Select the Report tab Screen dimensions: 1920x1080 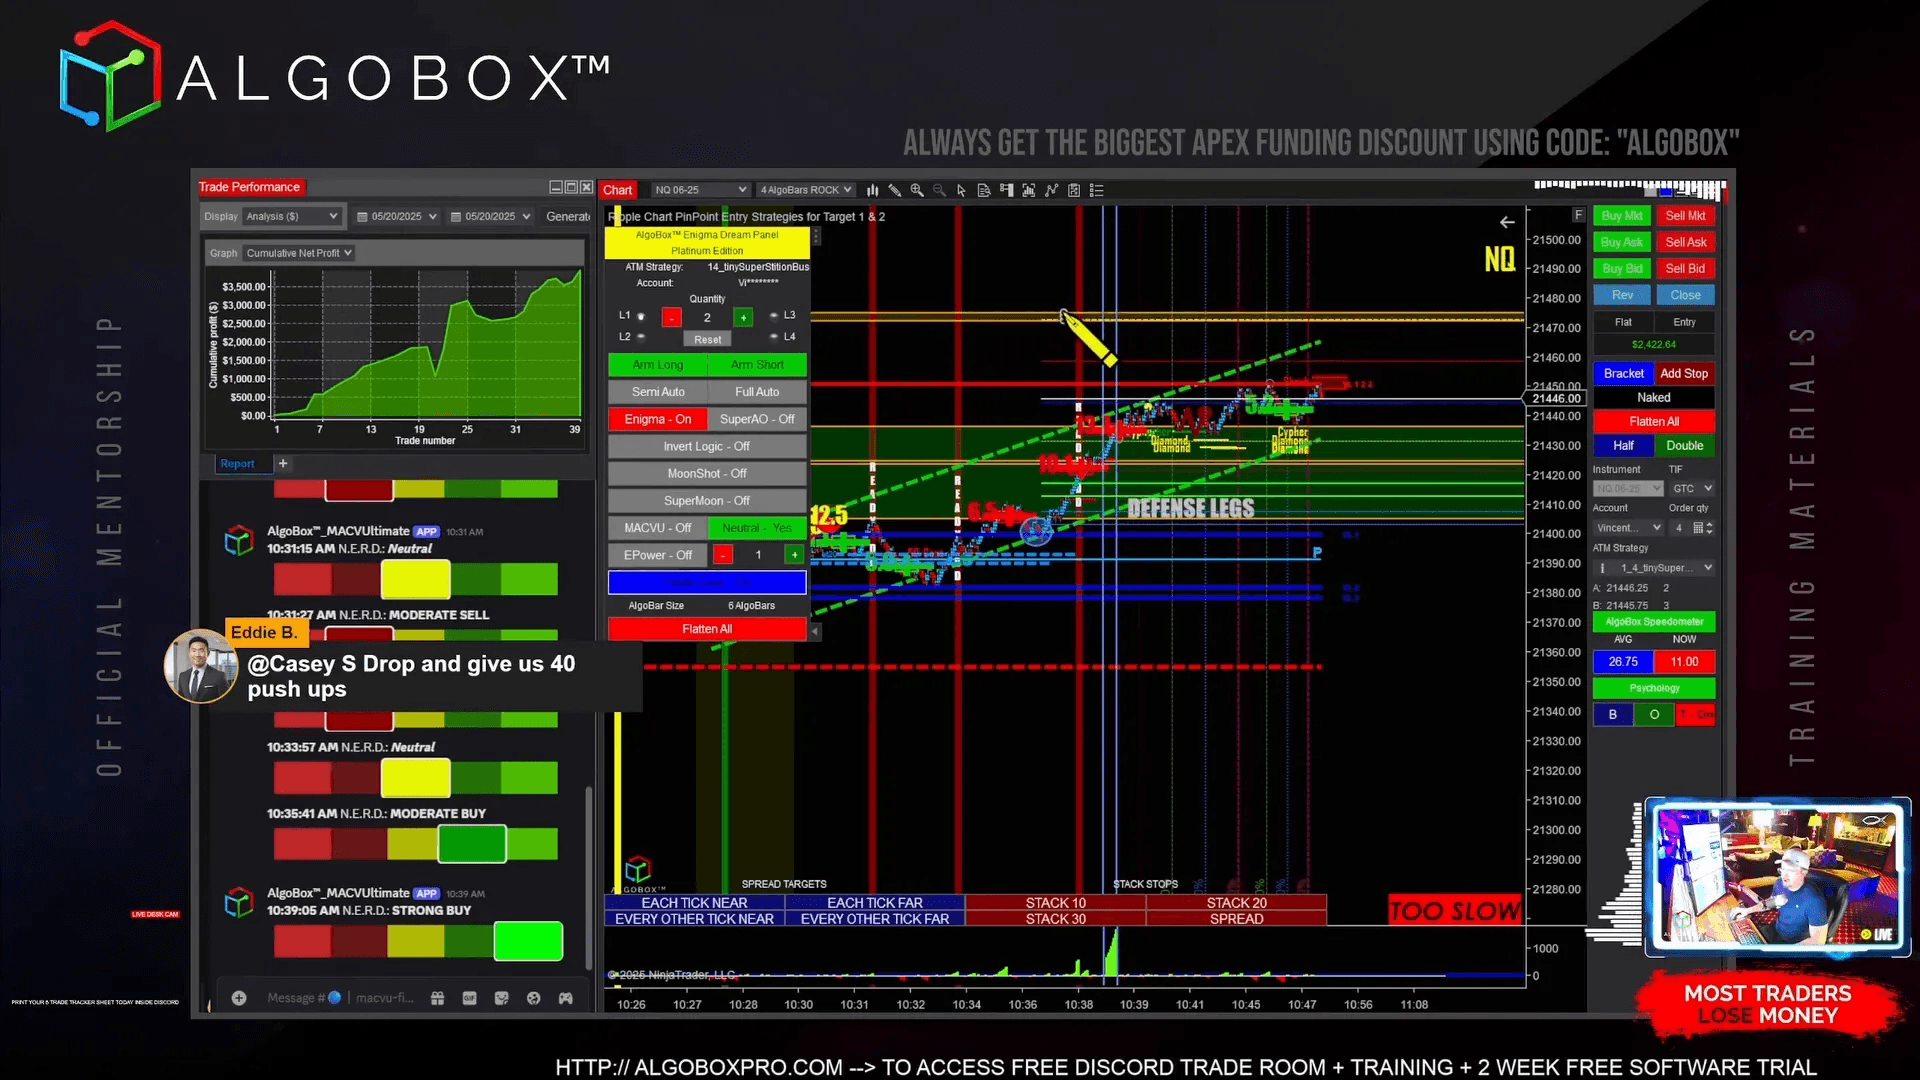(237, 464)
